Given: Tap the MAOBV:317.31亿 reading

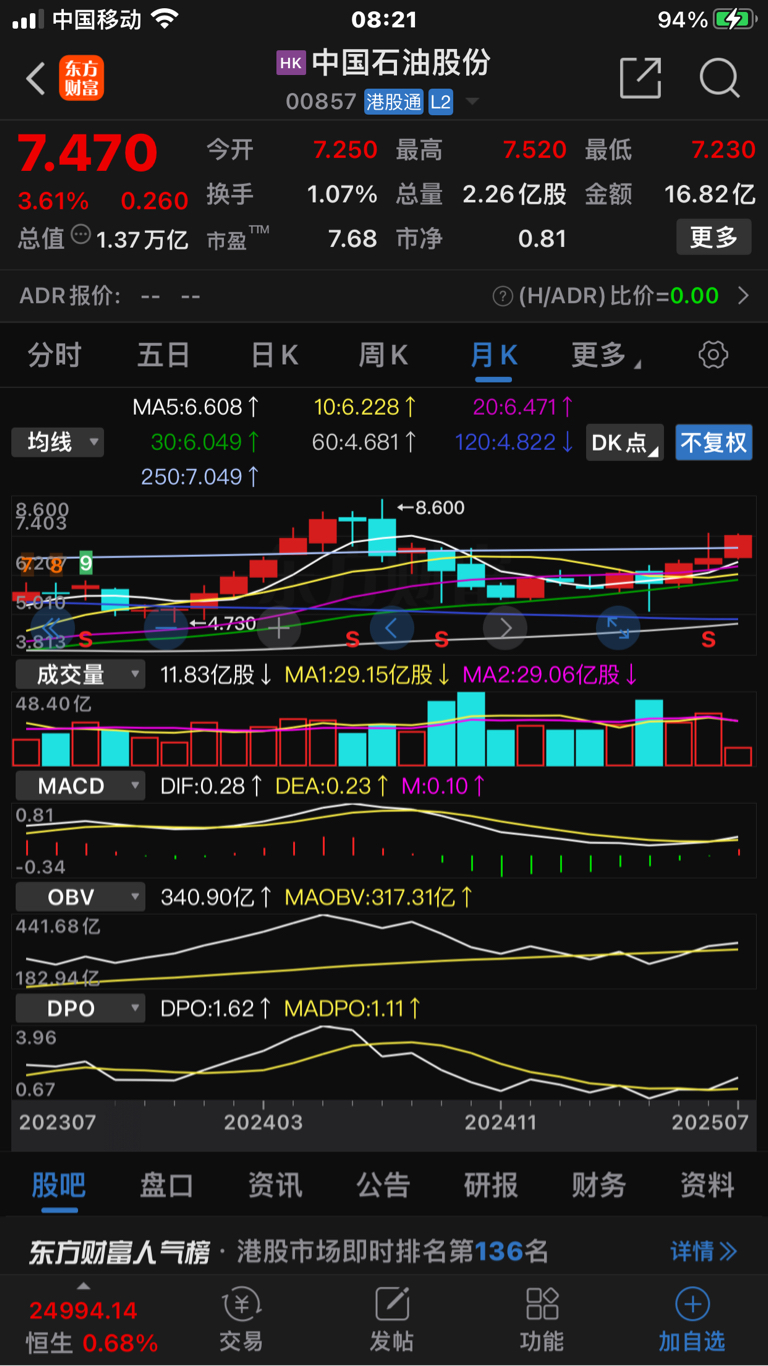Looking at the screenshot, I should [379, 897].
